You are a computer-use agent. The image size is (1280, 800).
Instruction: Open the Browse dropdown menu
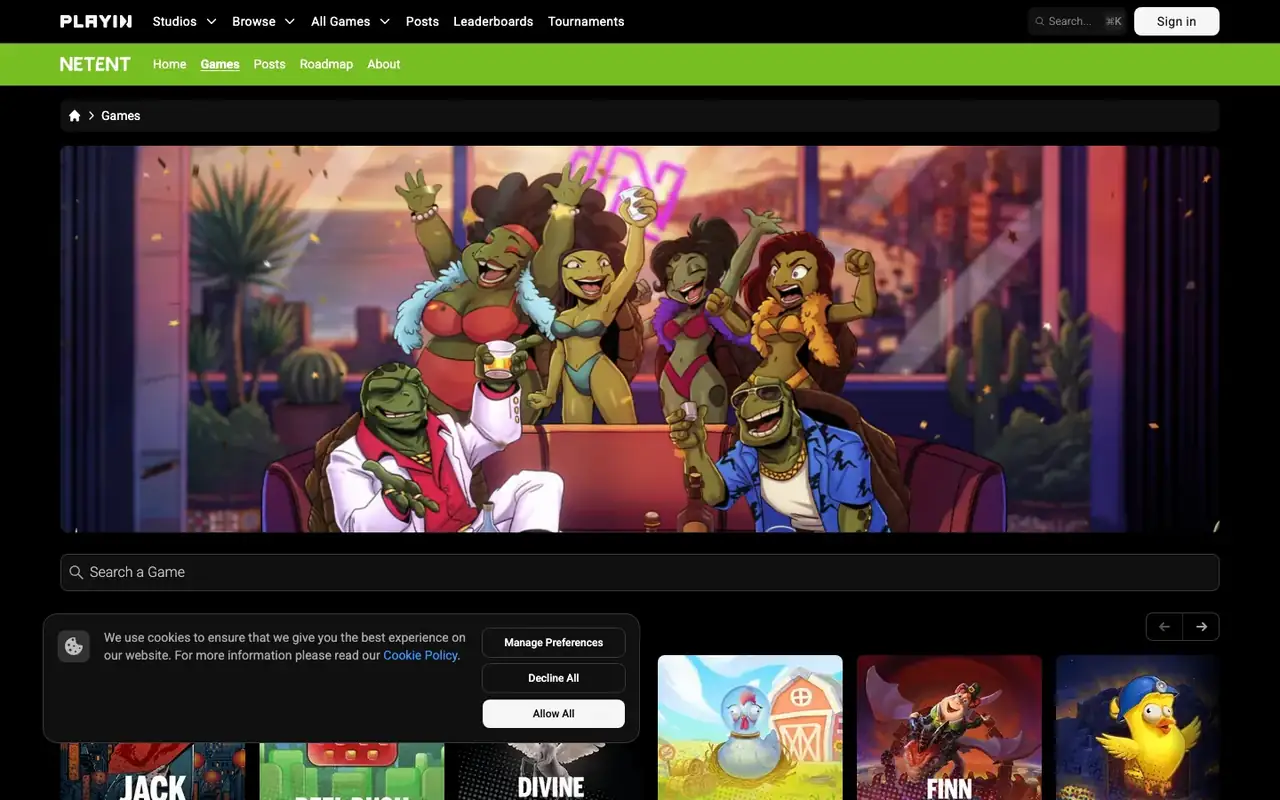(264, 21)
